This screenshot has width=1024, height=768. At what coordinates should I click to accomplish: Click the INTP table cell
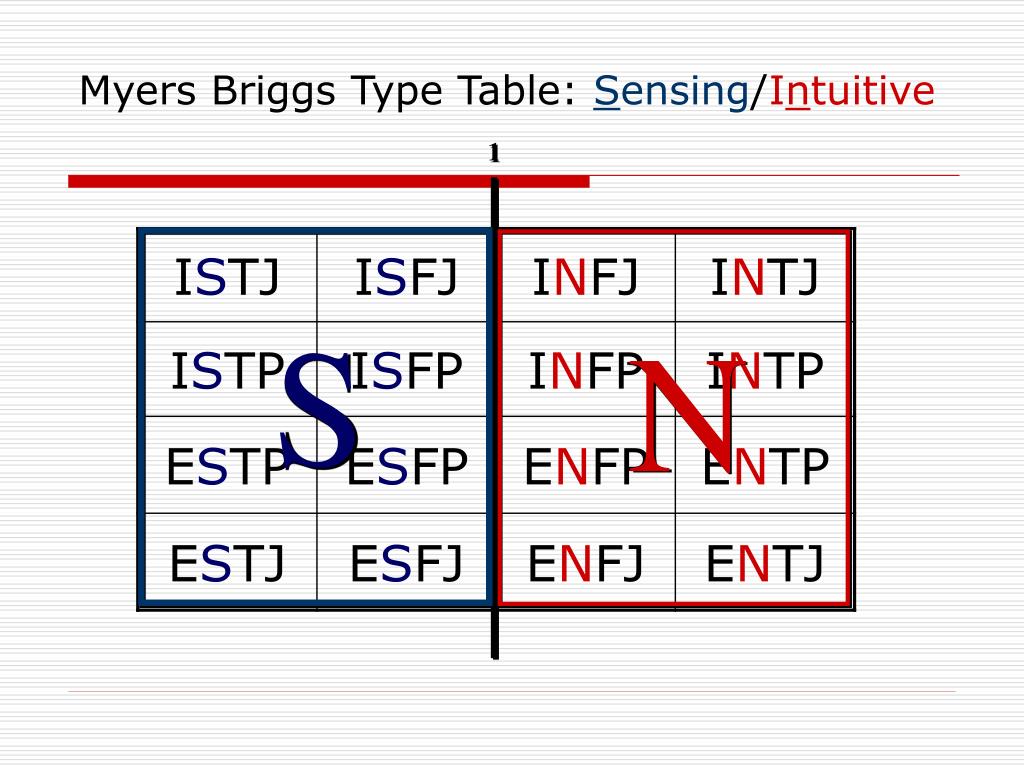pyautogui.click(x=761, y=370)
